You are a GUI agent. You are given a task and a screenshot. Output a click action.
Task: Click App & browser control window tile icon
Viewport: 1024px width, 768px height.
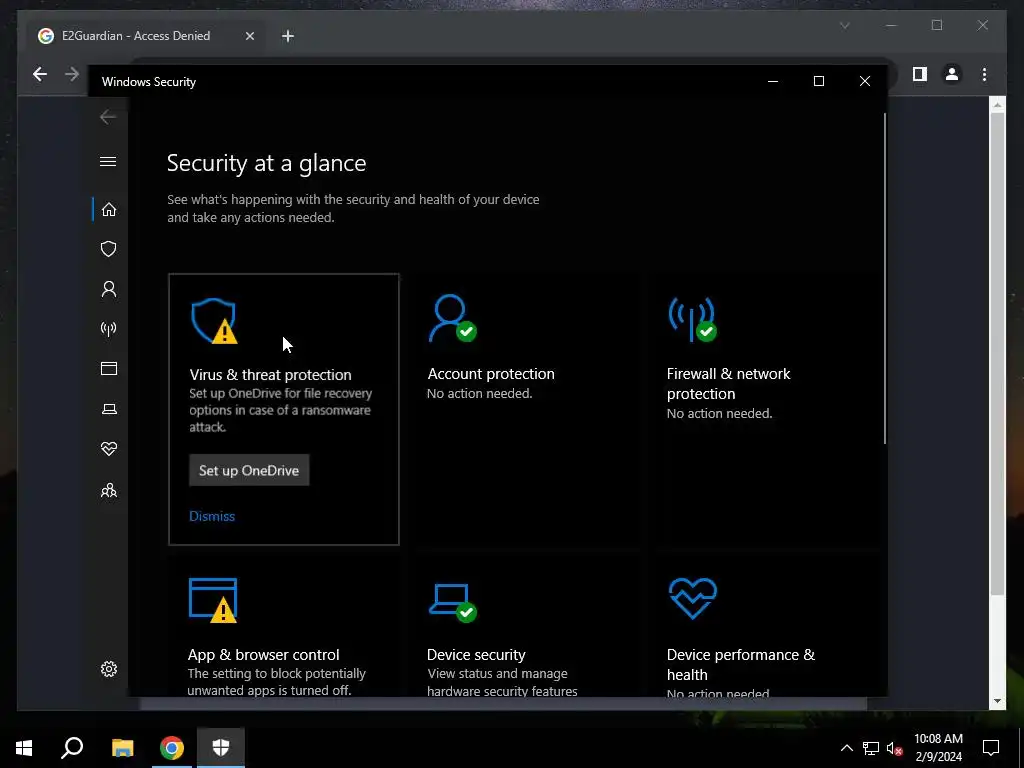click(x=214, y=600)
